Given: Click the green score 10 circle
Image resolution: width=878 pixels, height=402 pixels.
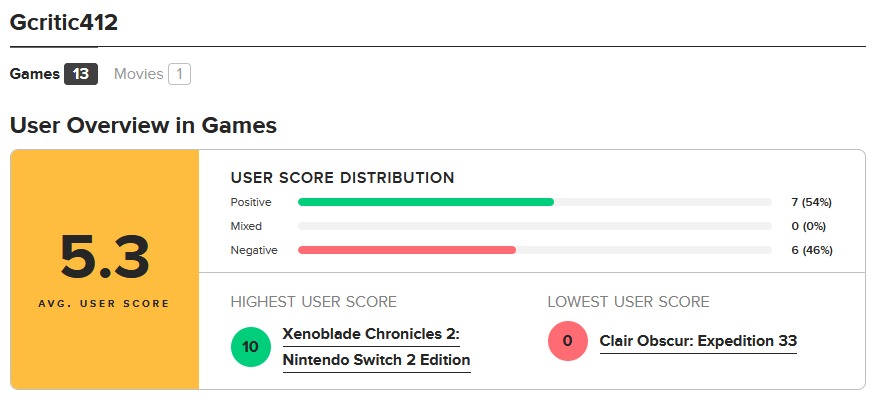Looking at the screenshot, I should pos(251,347).
